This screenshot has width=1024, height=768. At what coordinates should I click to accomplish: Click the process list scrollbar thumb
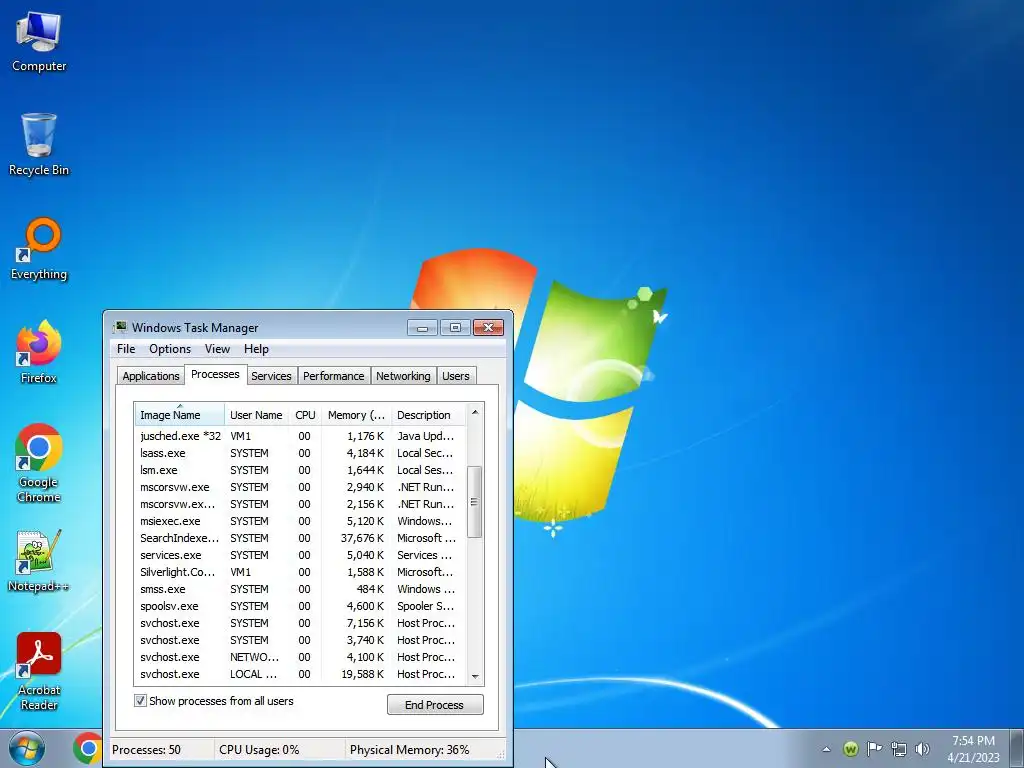click(475, 502)
